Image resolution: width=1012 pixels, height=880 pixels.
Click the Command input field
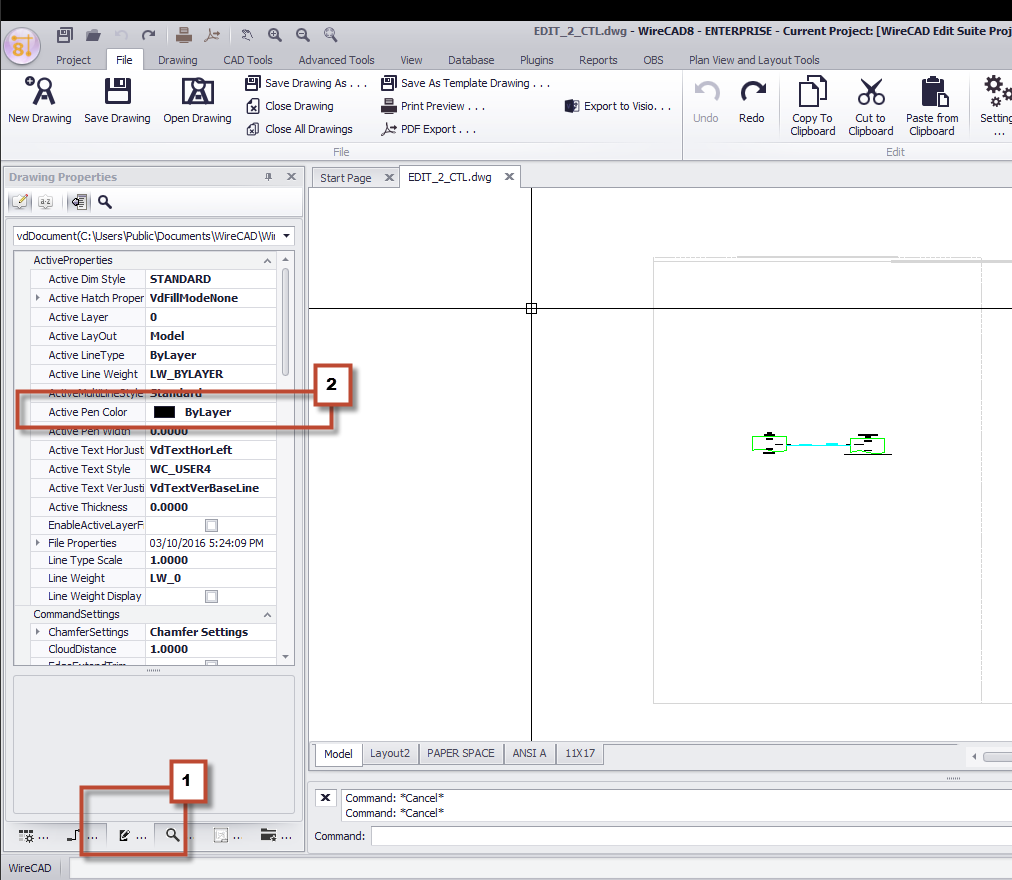691,837
